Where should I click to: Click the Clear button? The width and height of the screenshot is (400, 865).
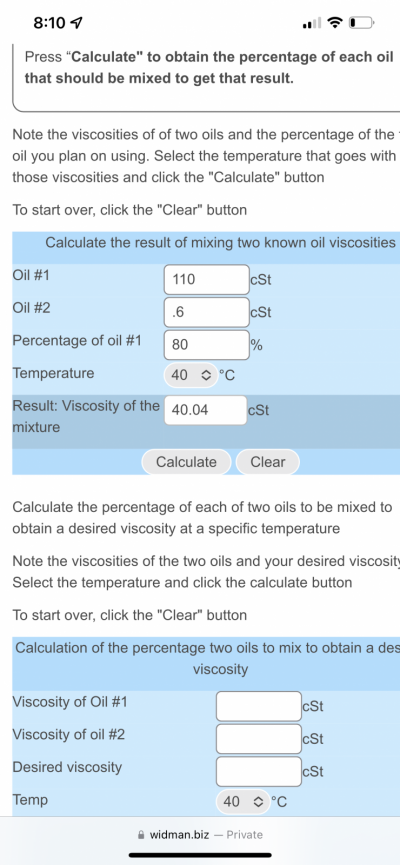coord(268,462)
